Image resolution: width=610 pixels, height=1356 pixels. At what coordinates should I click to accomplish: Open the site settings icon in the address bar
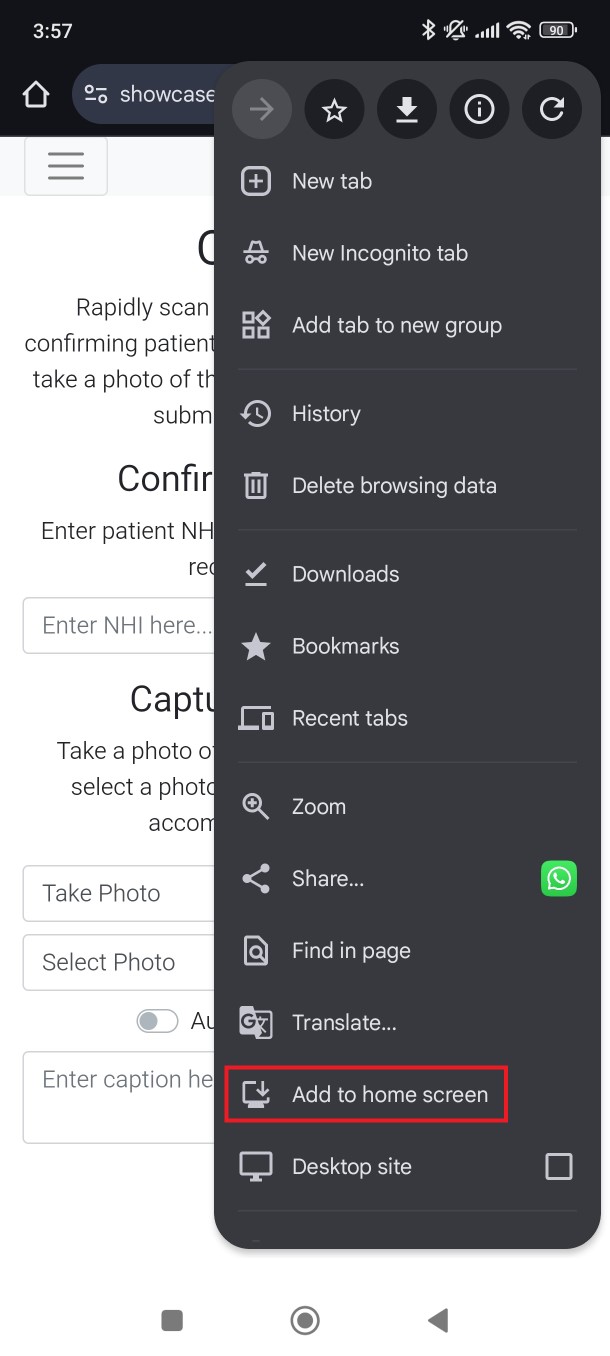pos(96,95)
